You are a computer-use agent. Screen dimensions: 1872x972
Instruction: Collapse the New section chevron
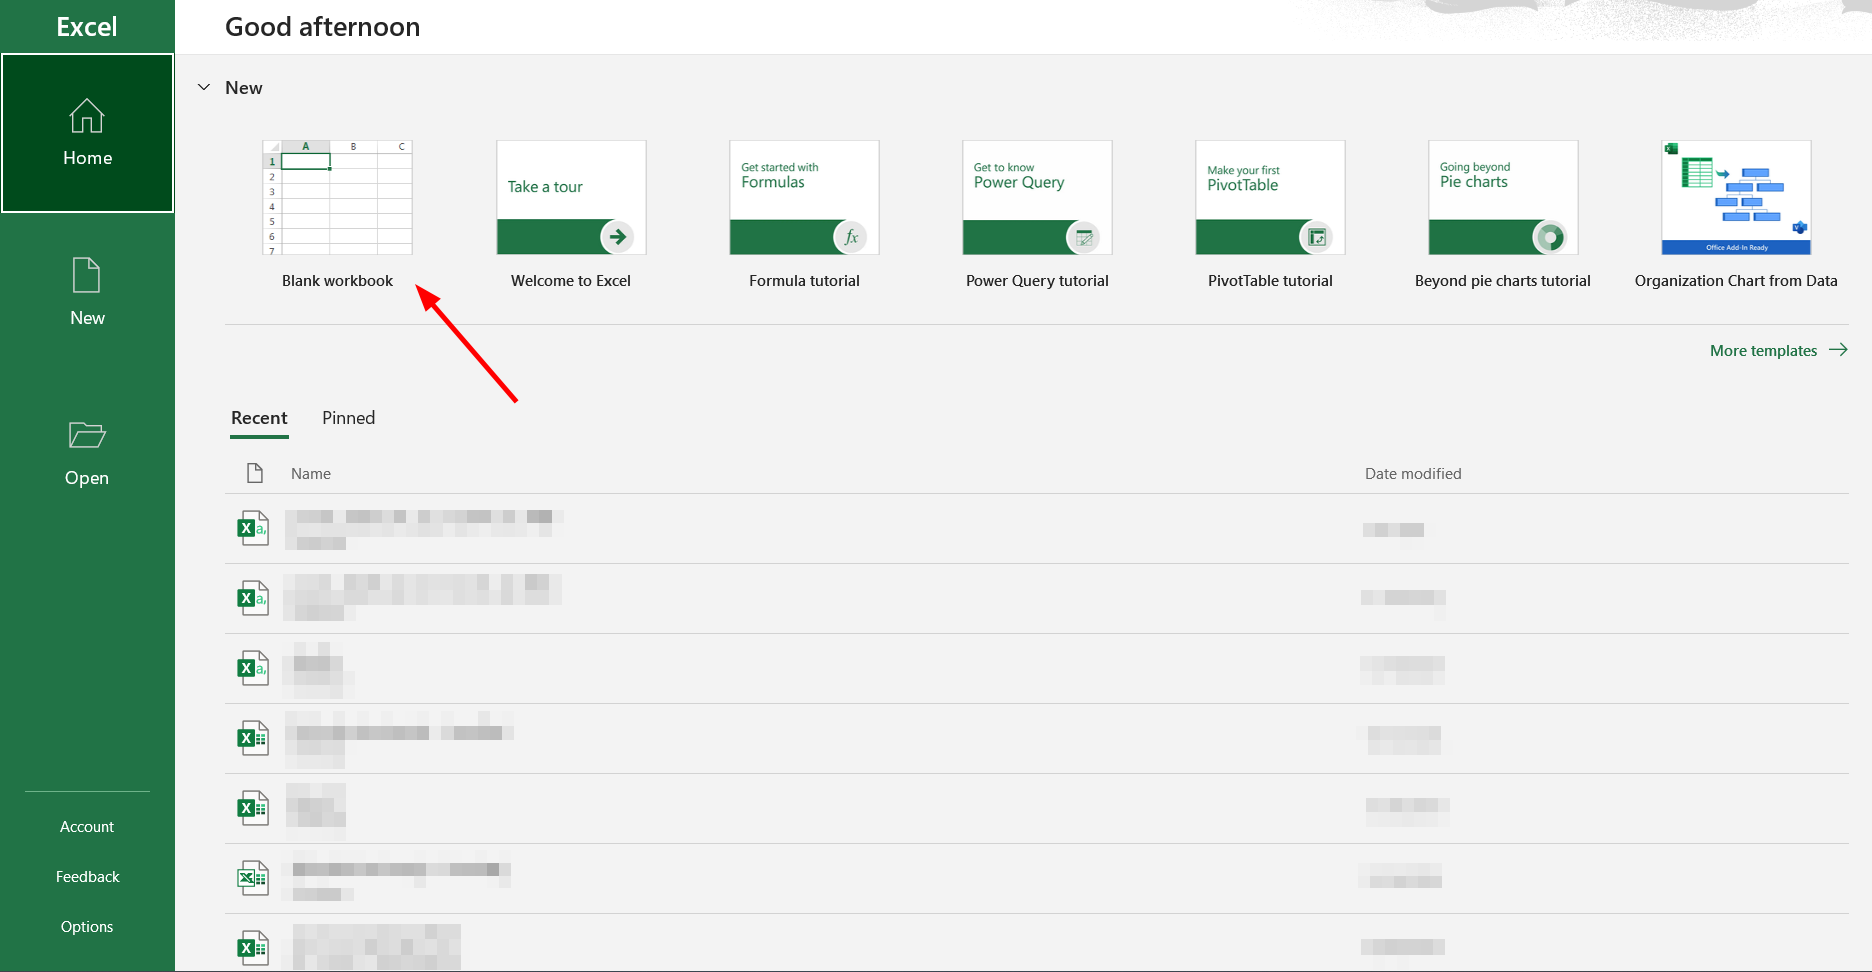204,87
